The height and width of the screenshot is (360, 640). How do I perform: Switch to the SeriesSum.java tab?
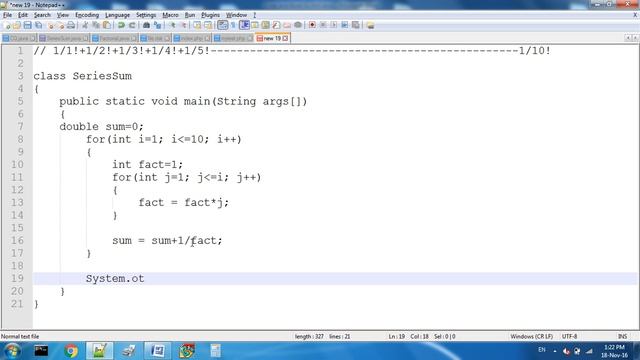pyautogui.click(x=63, y=38)
